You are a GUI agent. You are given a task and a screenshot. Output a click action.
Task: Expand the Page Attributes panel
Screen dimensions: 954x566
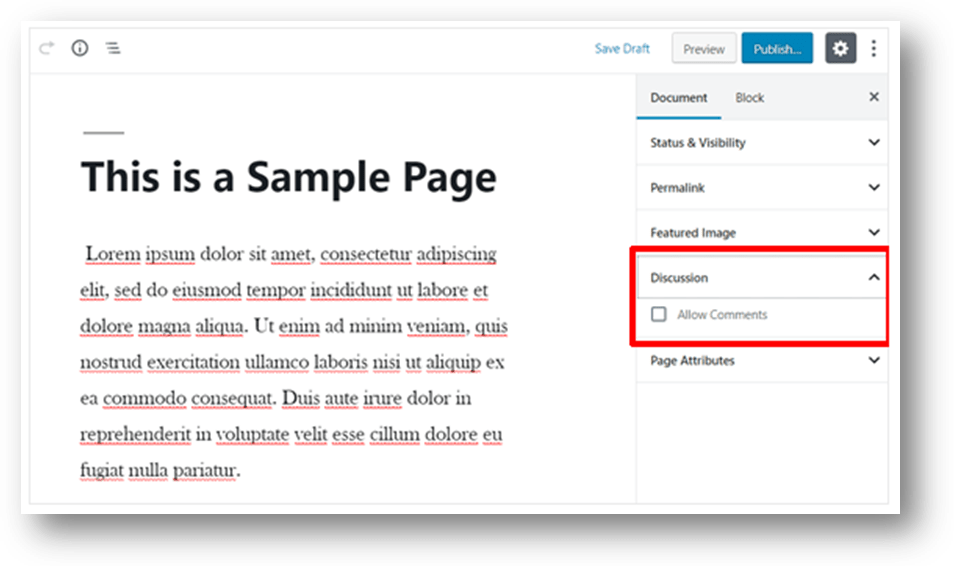point(762,360)
